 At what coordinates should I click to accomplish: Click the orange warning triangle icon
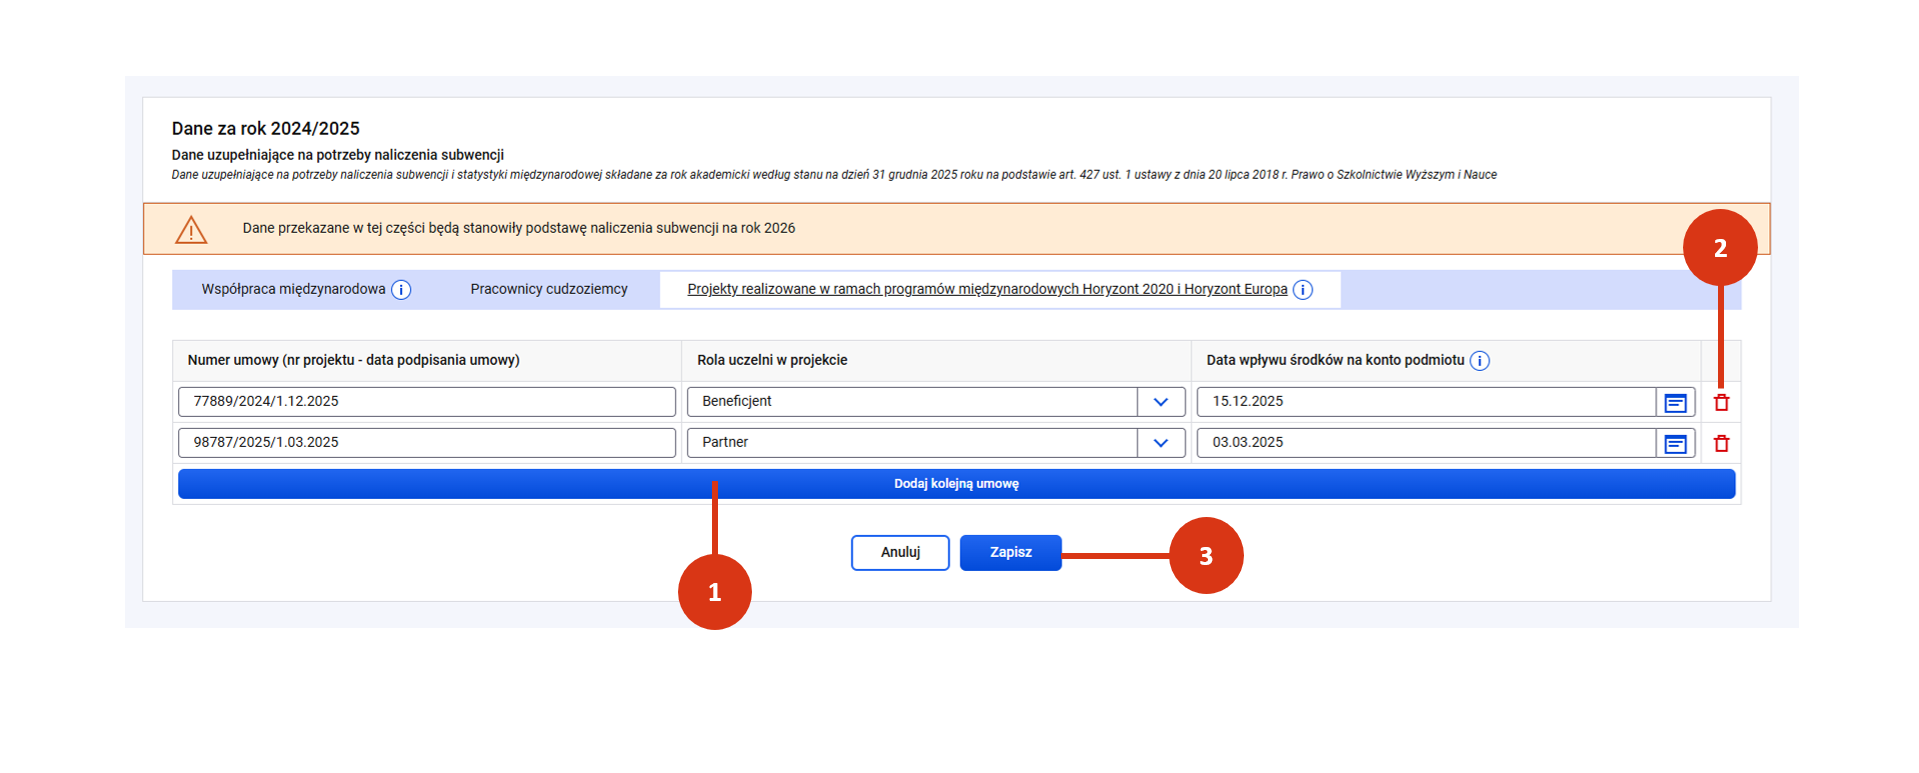(x=191, y=230)
